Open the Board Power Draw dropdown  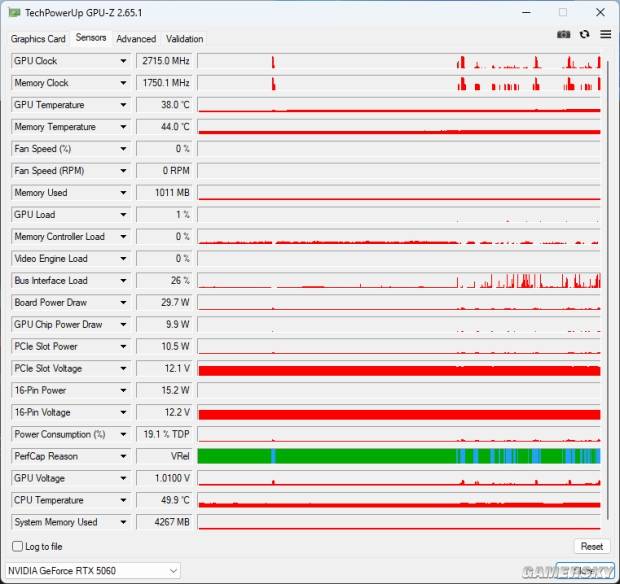click(x=123, y=302)
